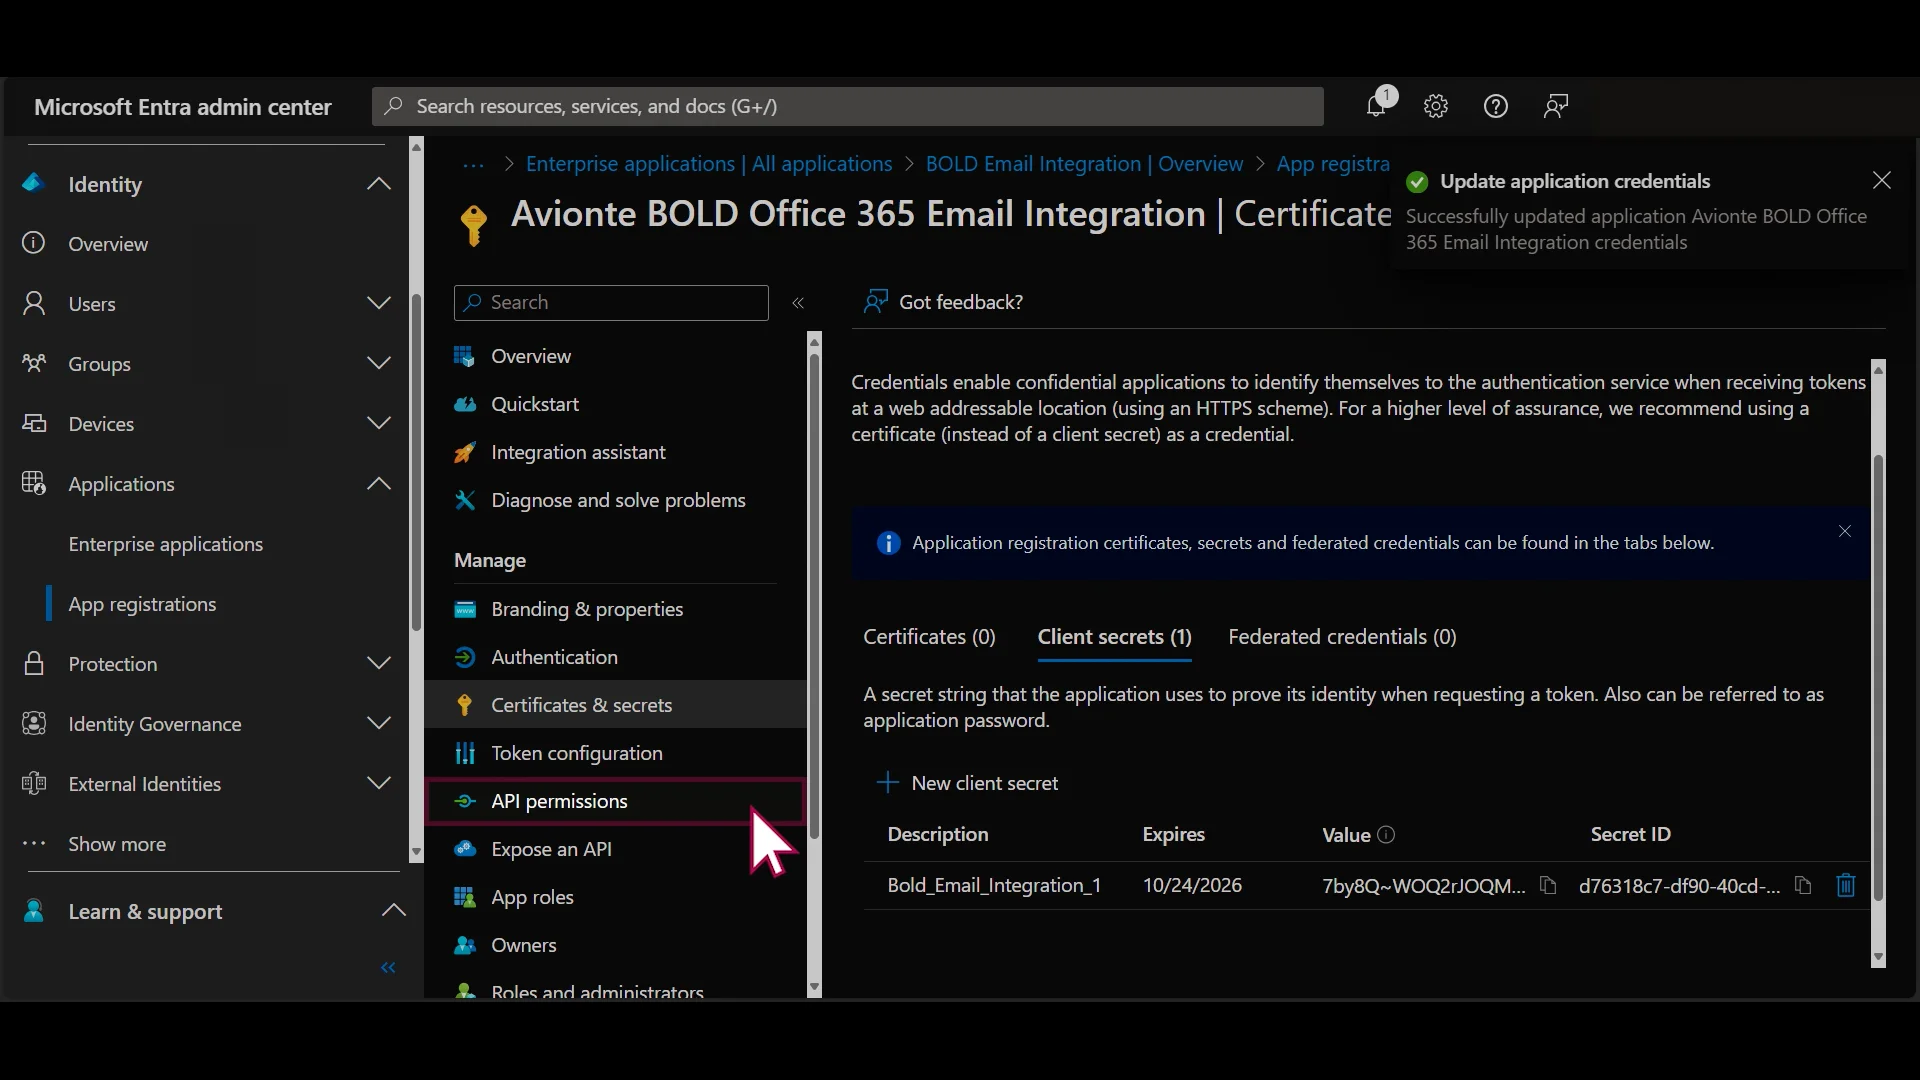The width and height of the screenshot is (1920, 1080).
Task: Open API permissions
Action: click(x=615, y=802)
